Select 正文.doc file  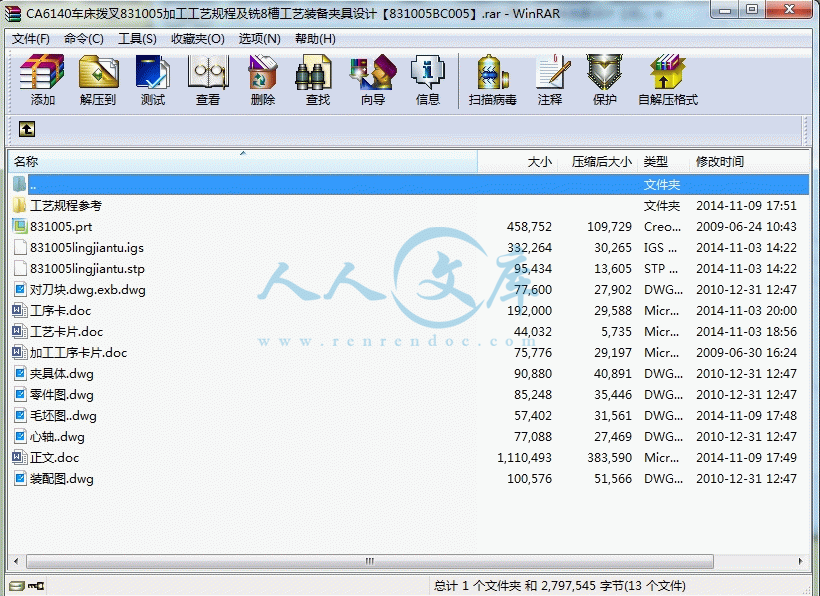click(x=54, y=457)
